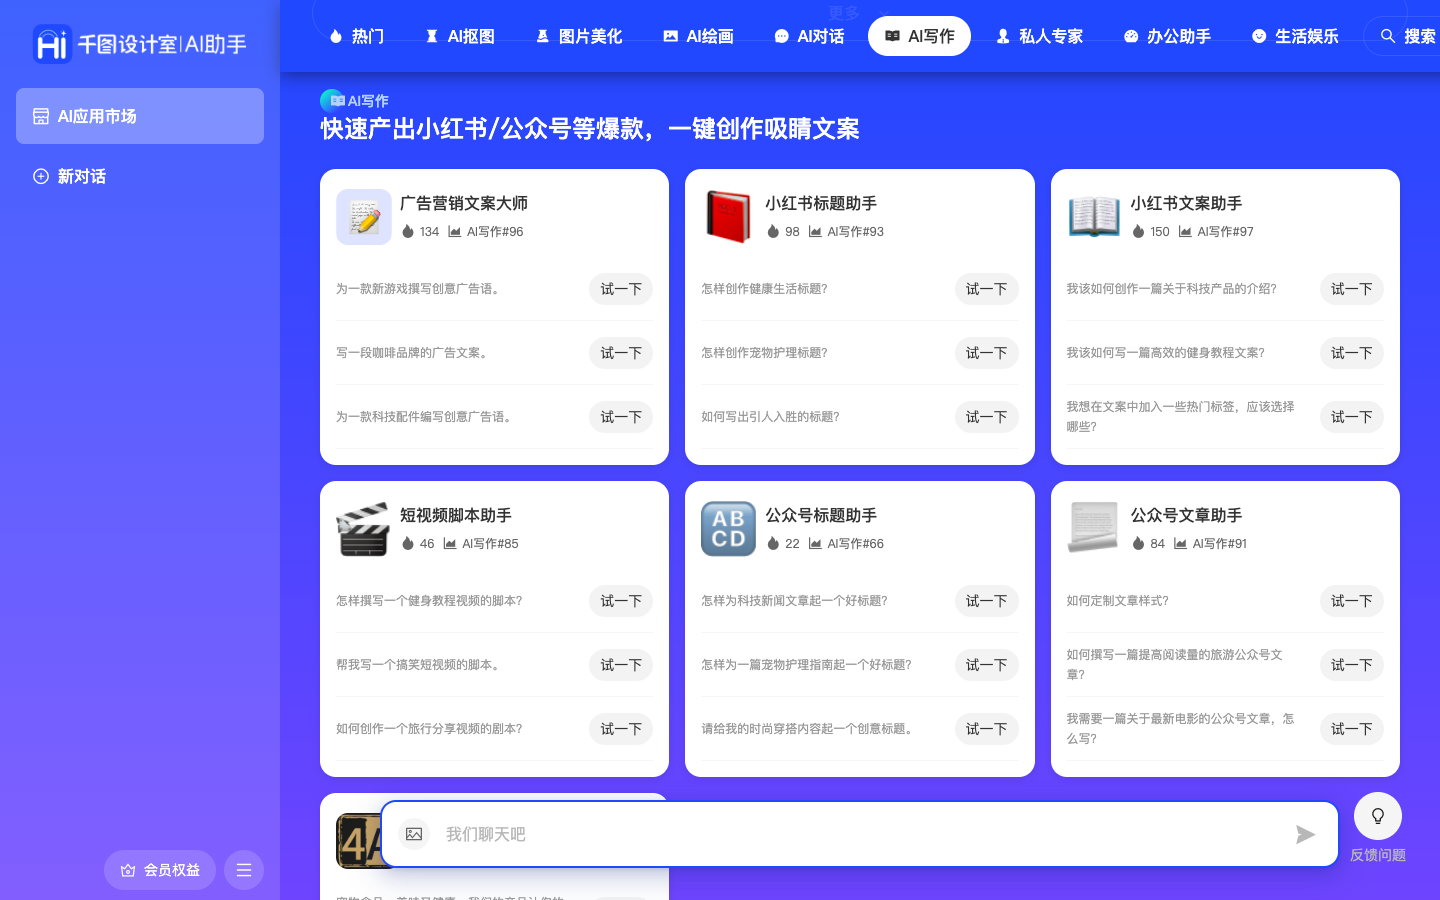Switch to the 热门 tab

pyautogui.click(x=356, y=36)
